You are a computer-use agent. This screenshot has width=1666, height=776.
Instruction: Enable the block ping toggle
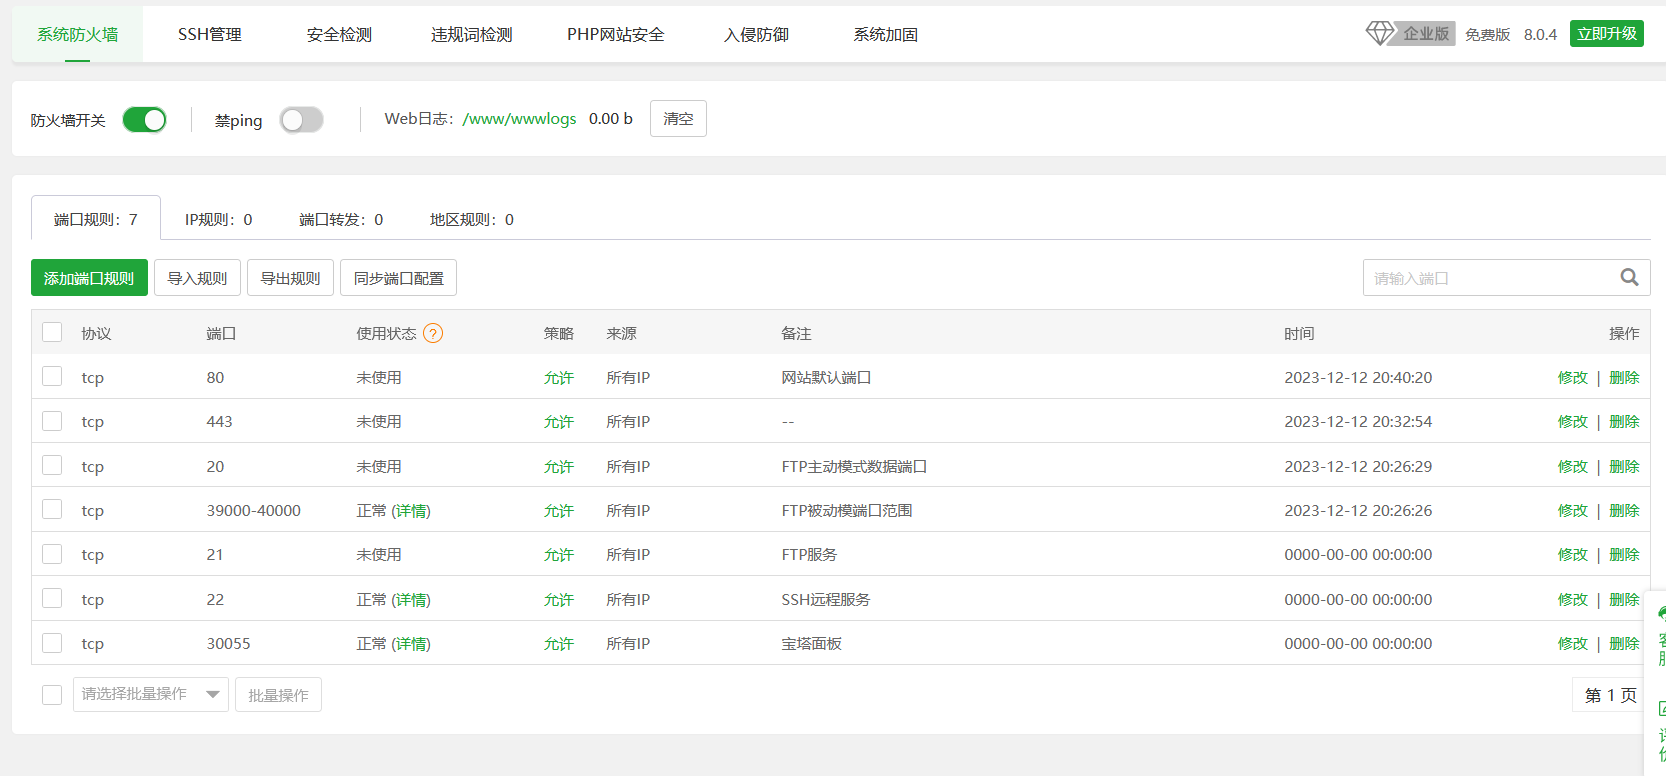point(301,120)
